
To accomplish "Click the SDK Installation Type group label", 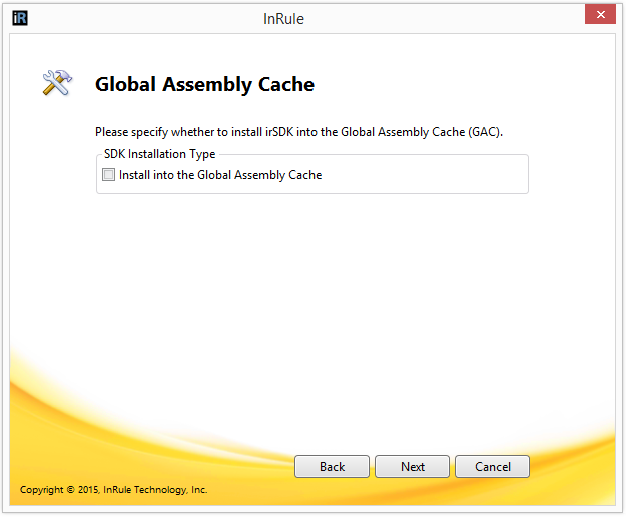I will [x=159, y=154].
